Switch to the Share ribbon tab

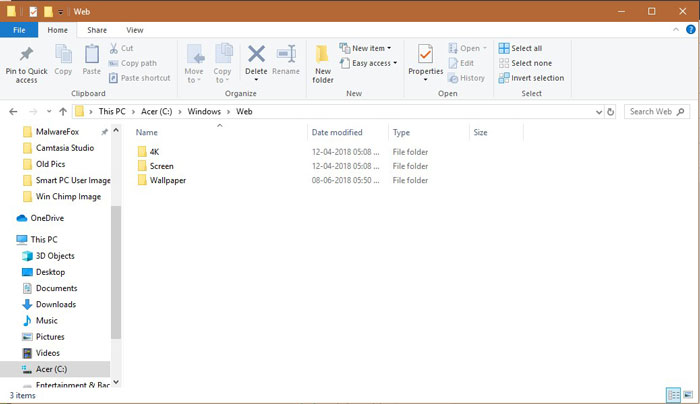pyautogui.click(x=97, y=30)
